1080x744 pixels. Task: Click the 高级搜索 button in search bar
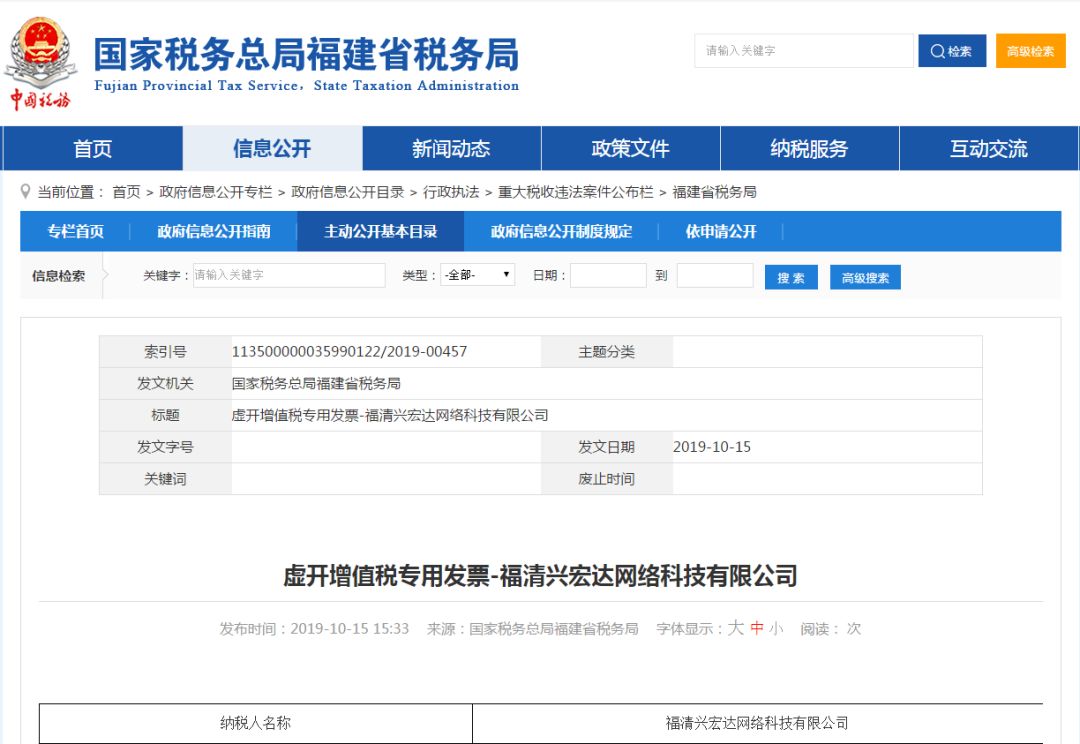point(865,278)
